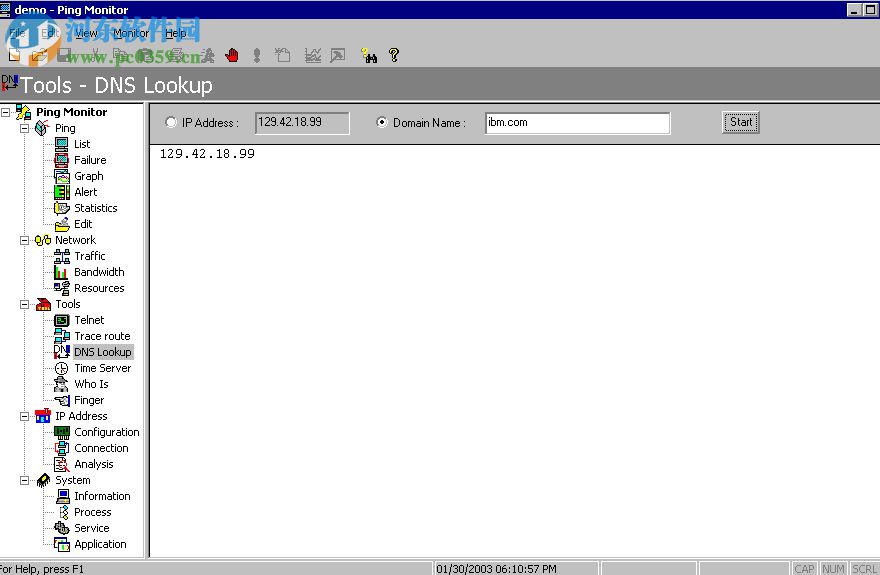Select the Domain Name radio button
Screen dimensions: 880x575
point(382,122)
